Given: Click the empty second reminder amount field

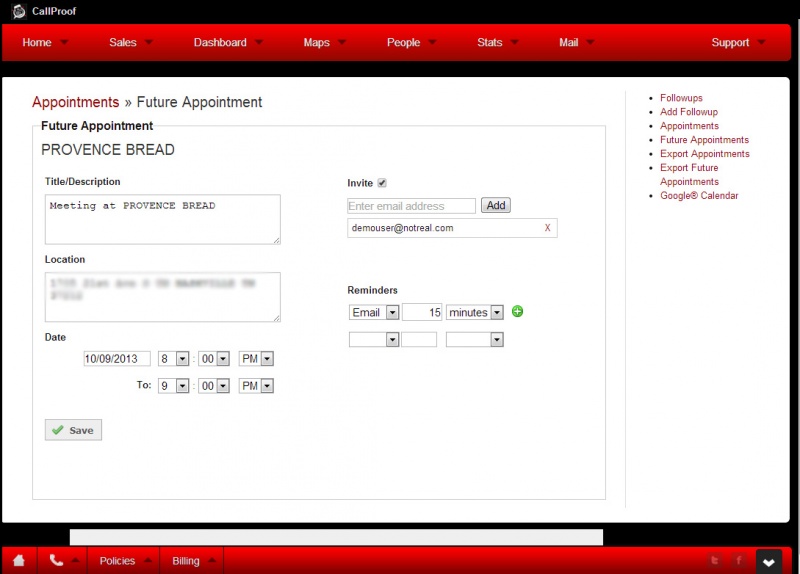Looking at the screenshot, I should 419,339.
